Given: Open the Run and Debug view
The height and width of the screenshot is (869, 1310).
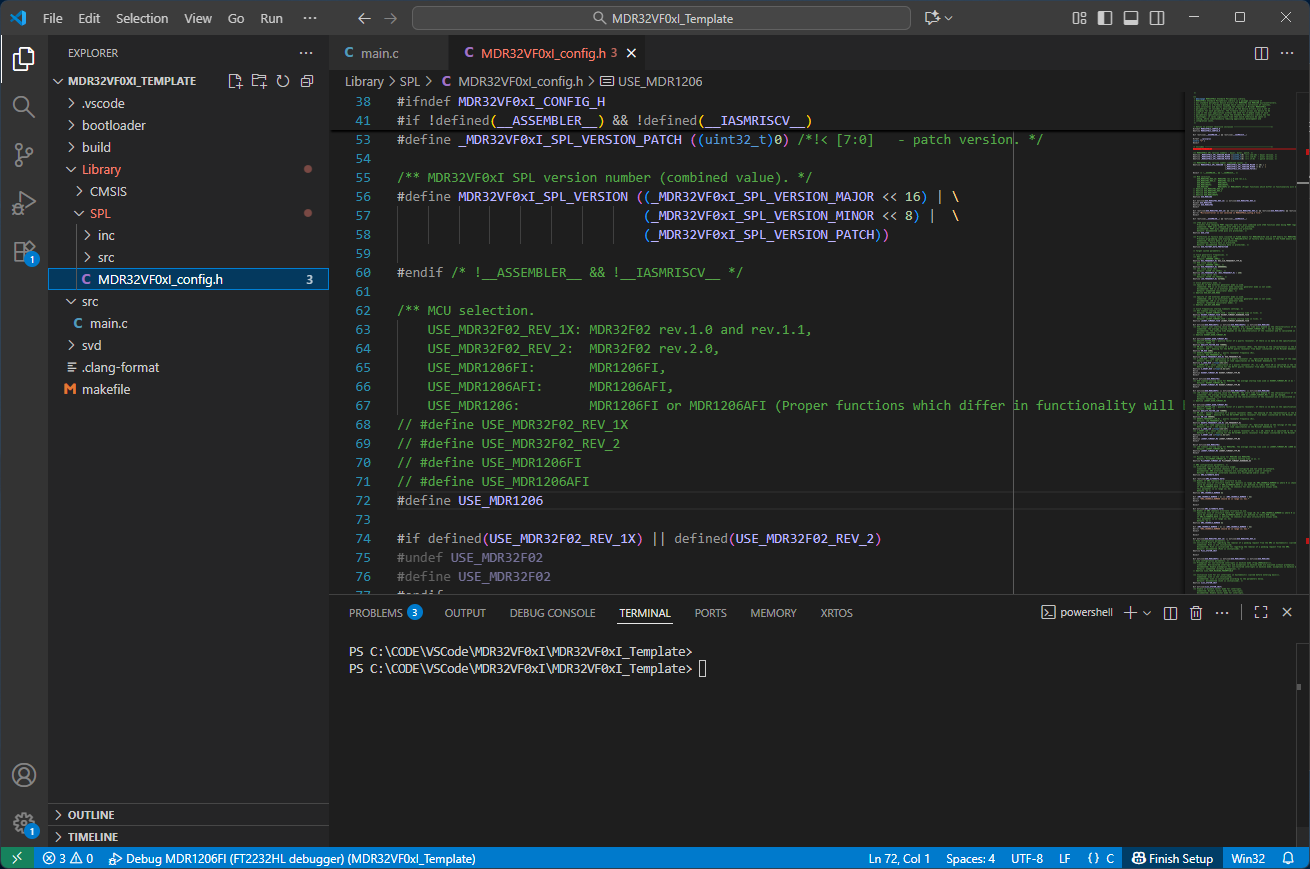Looking at the screenshot, I should (x=24, y=203).
